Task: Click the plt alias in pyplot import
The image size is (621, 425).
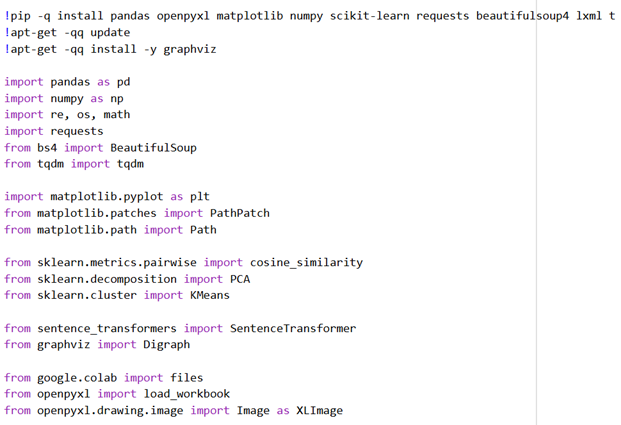Action: [x=199, y=197]
